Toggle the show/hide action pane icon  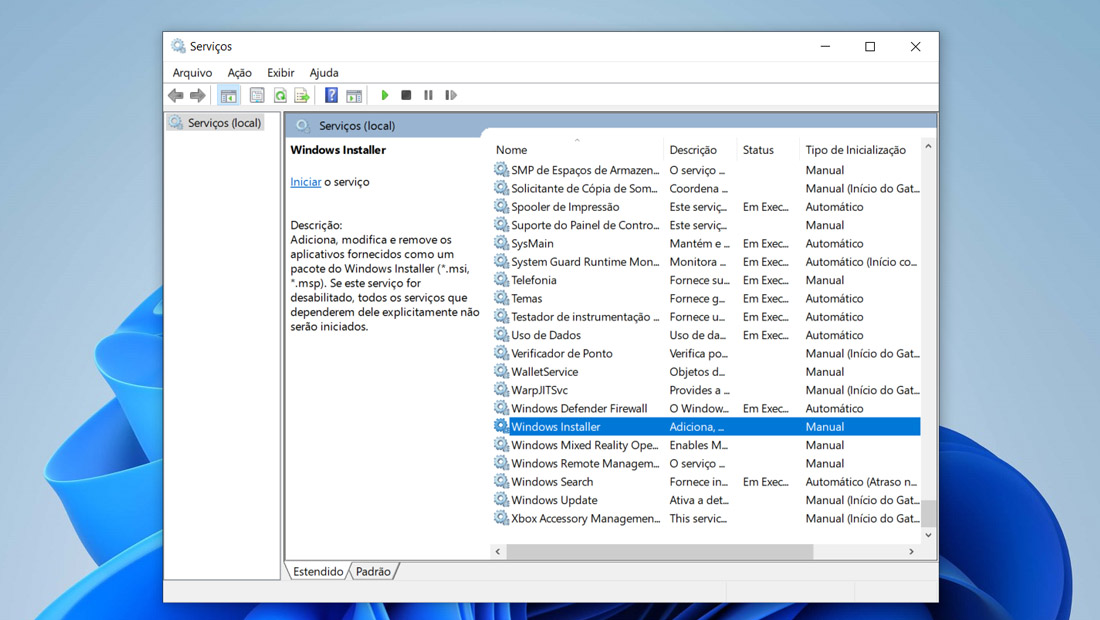click(x=354, y=95)
